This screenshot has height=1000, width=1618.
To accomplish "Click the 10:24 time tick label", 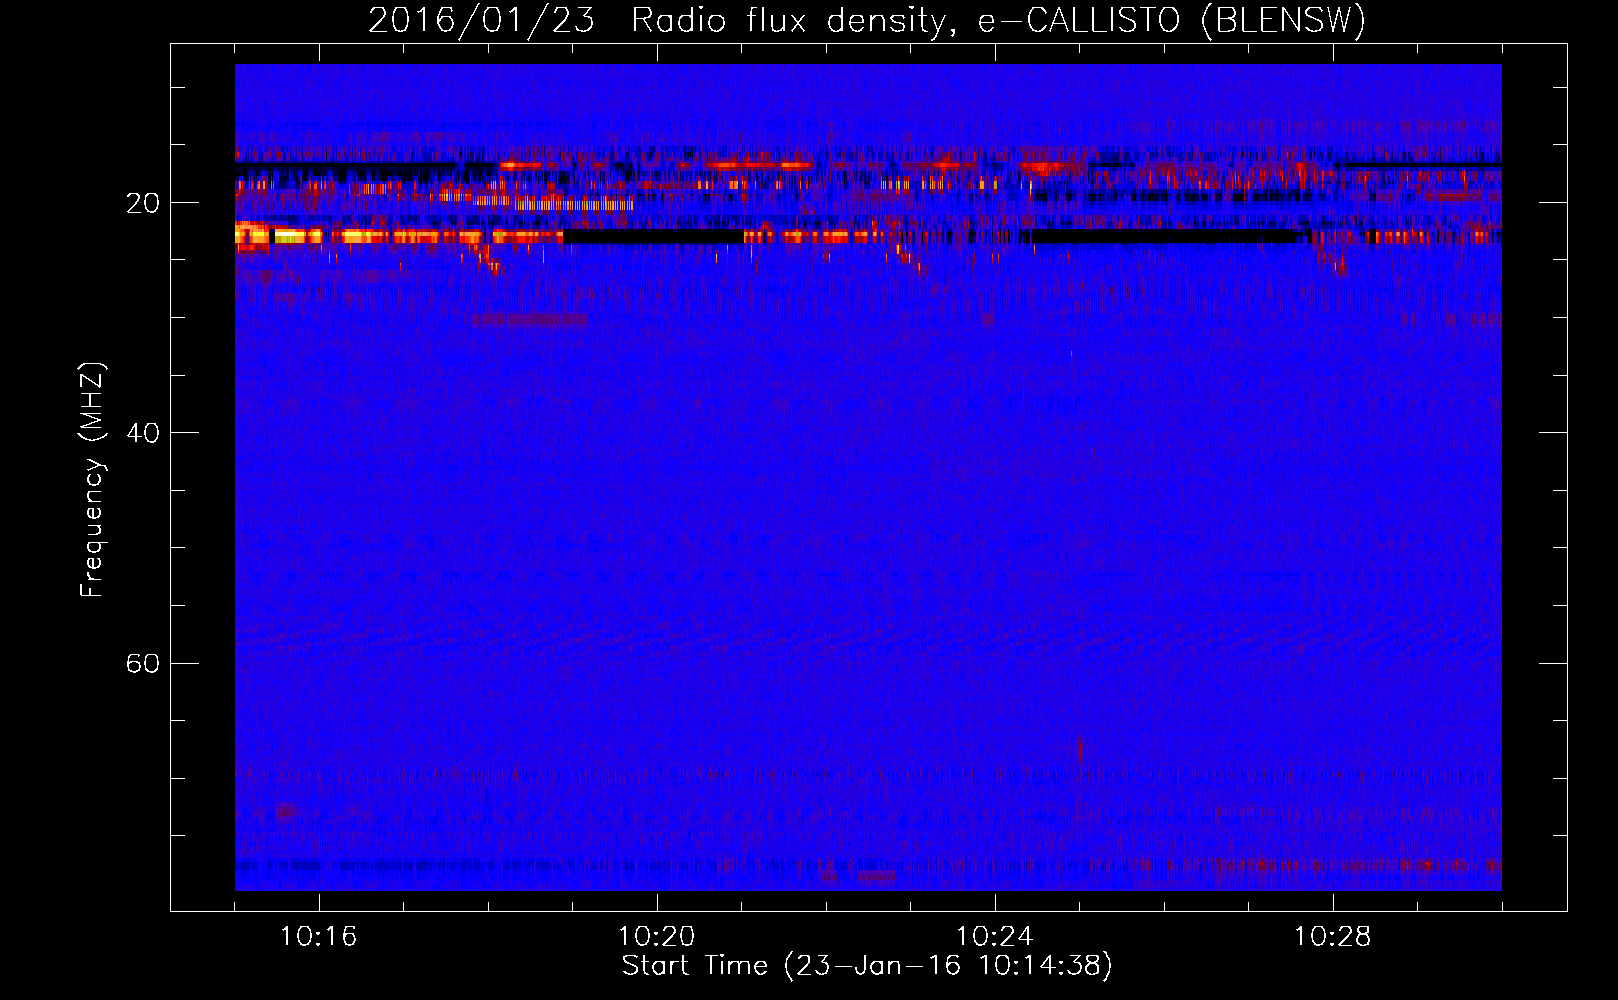I will tap(994, 936).
